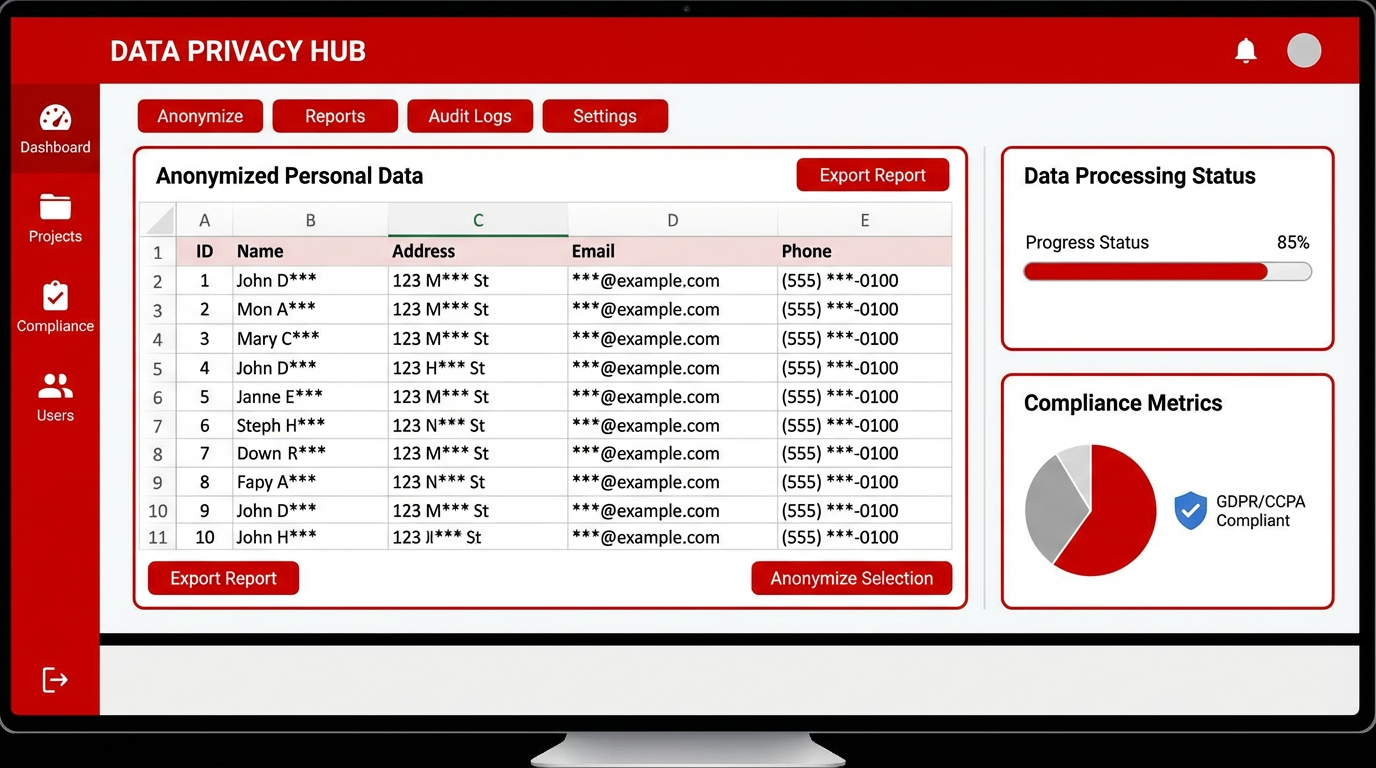This screenshot has width=1376, height=768.
Task: Switch to the Anonymize tab
Action: pos(200,116)
